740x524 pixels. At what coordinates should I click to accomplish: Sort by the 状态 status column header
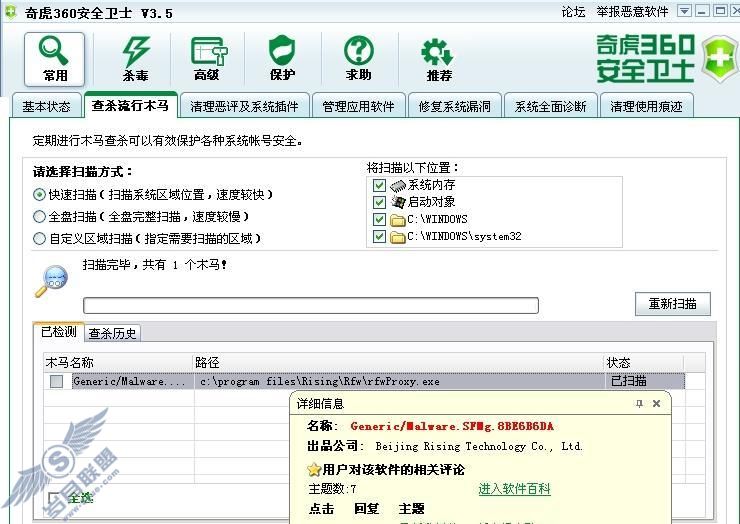tap(643, 363)
